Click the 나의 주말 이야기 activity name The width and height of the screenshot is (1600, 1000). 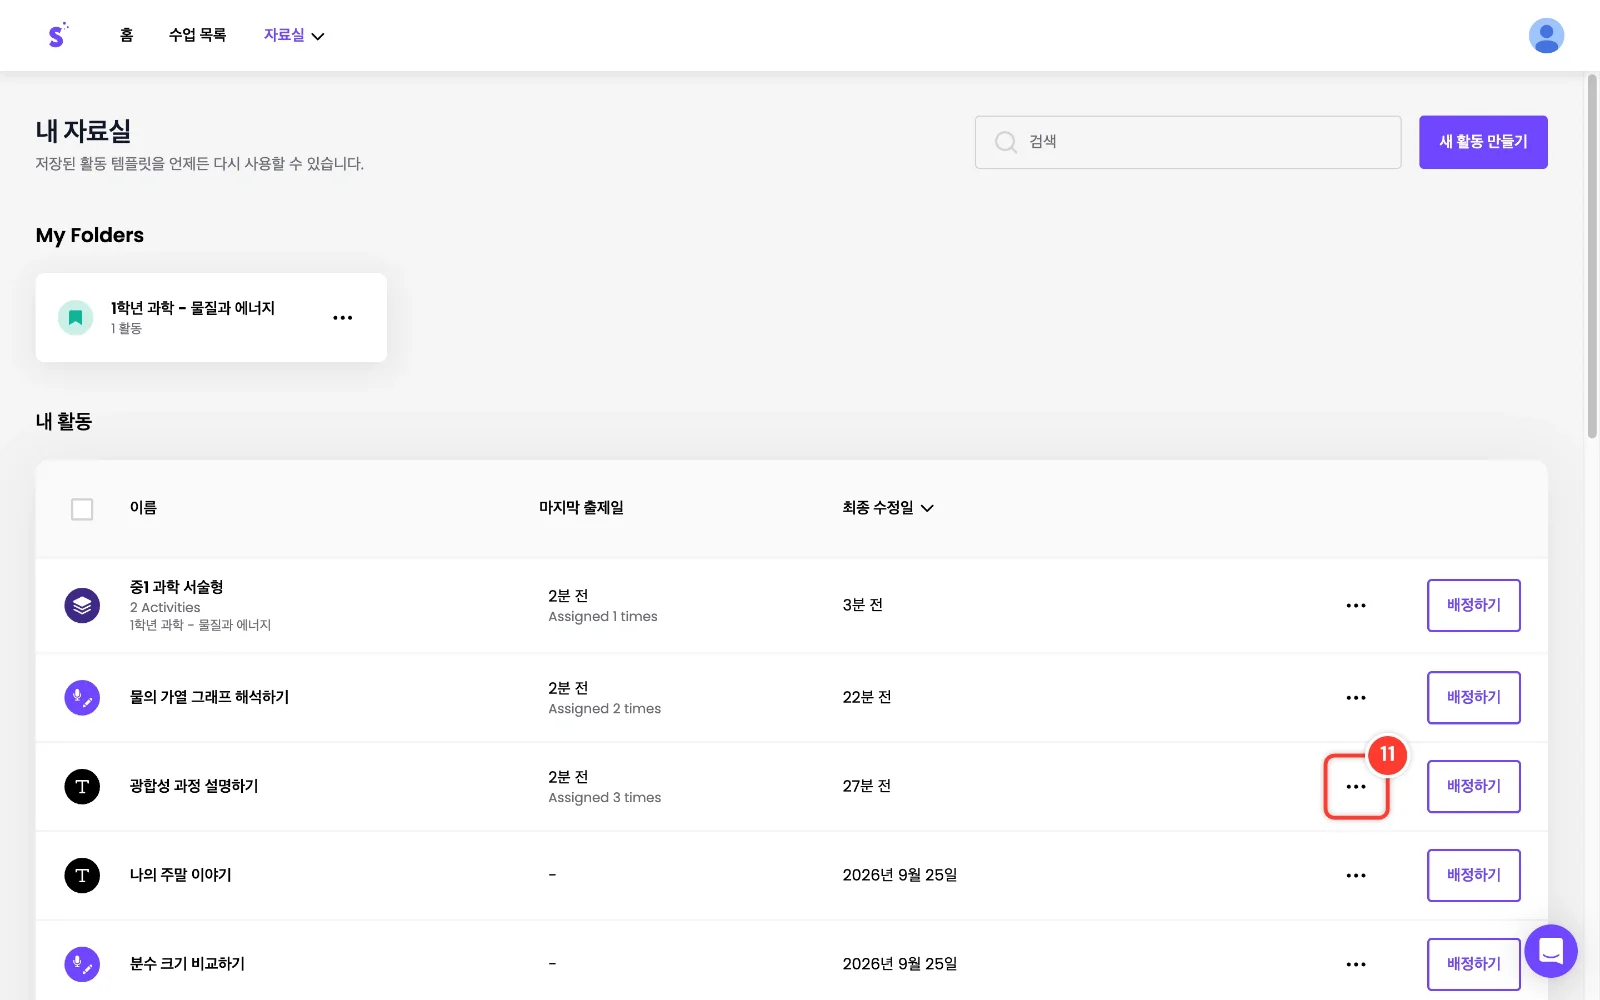(x=180, y=875)
